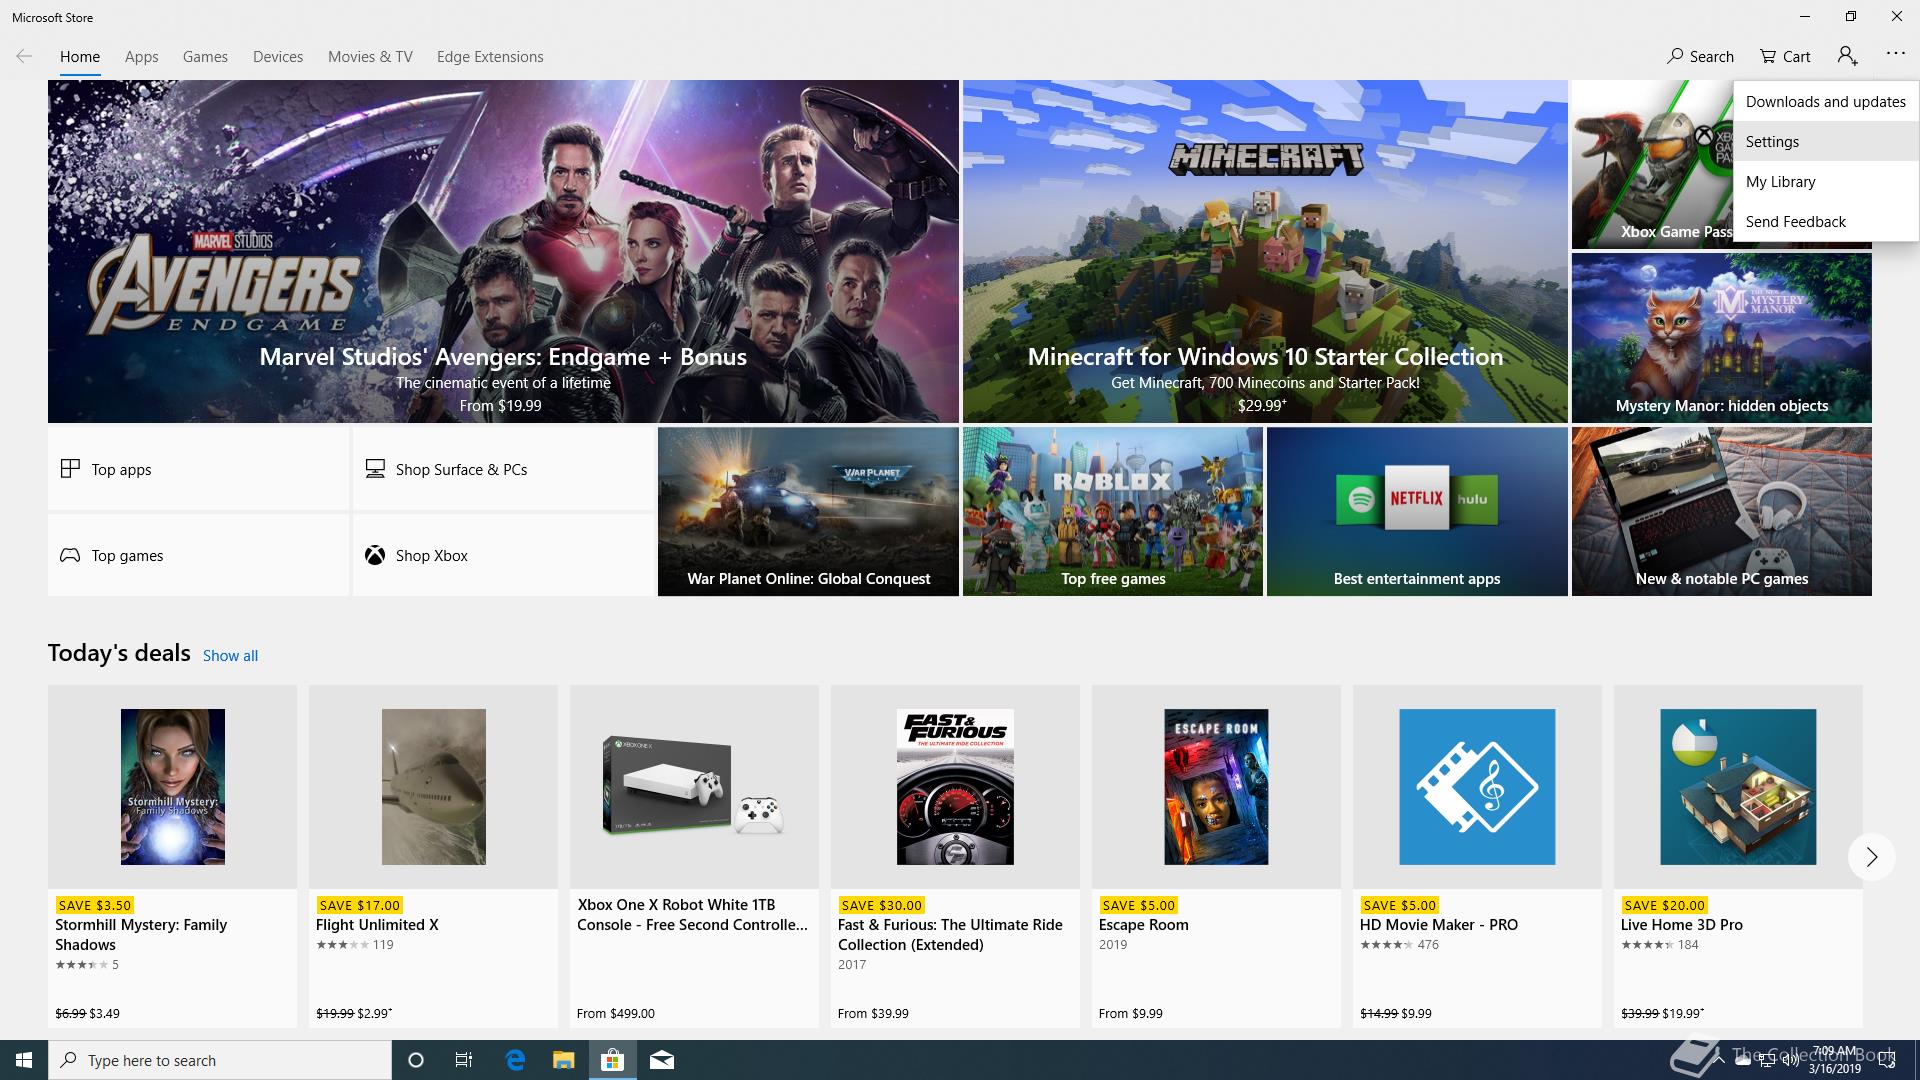Click the SAVE $17.00 badge
The width and height of the screenshot is (1920, 1080).
tap(359, 905)
